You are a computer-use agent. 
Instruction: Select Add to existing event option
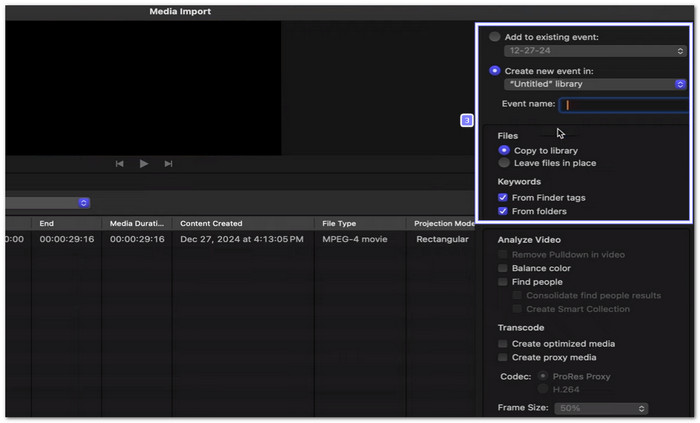click(495, 37)
